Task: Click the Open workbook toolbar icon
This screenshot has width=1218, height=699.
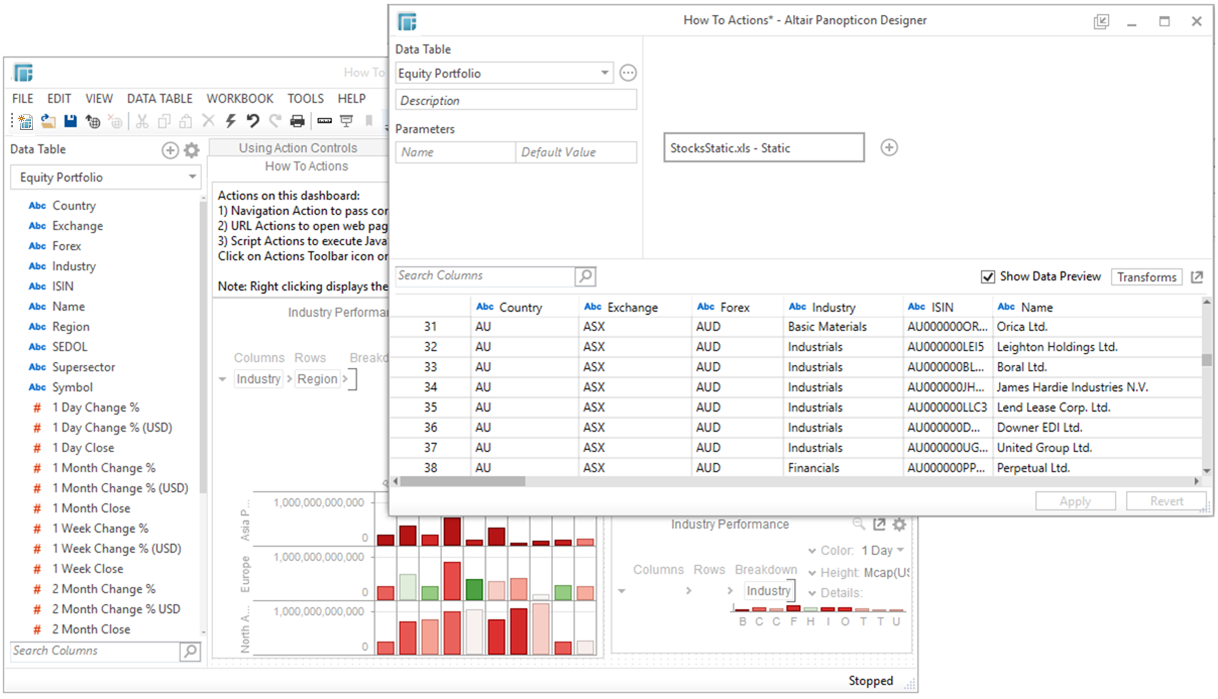Action: (x=49, y=121)
